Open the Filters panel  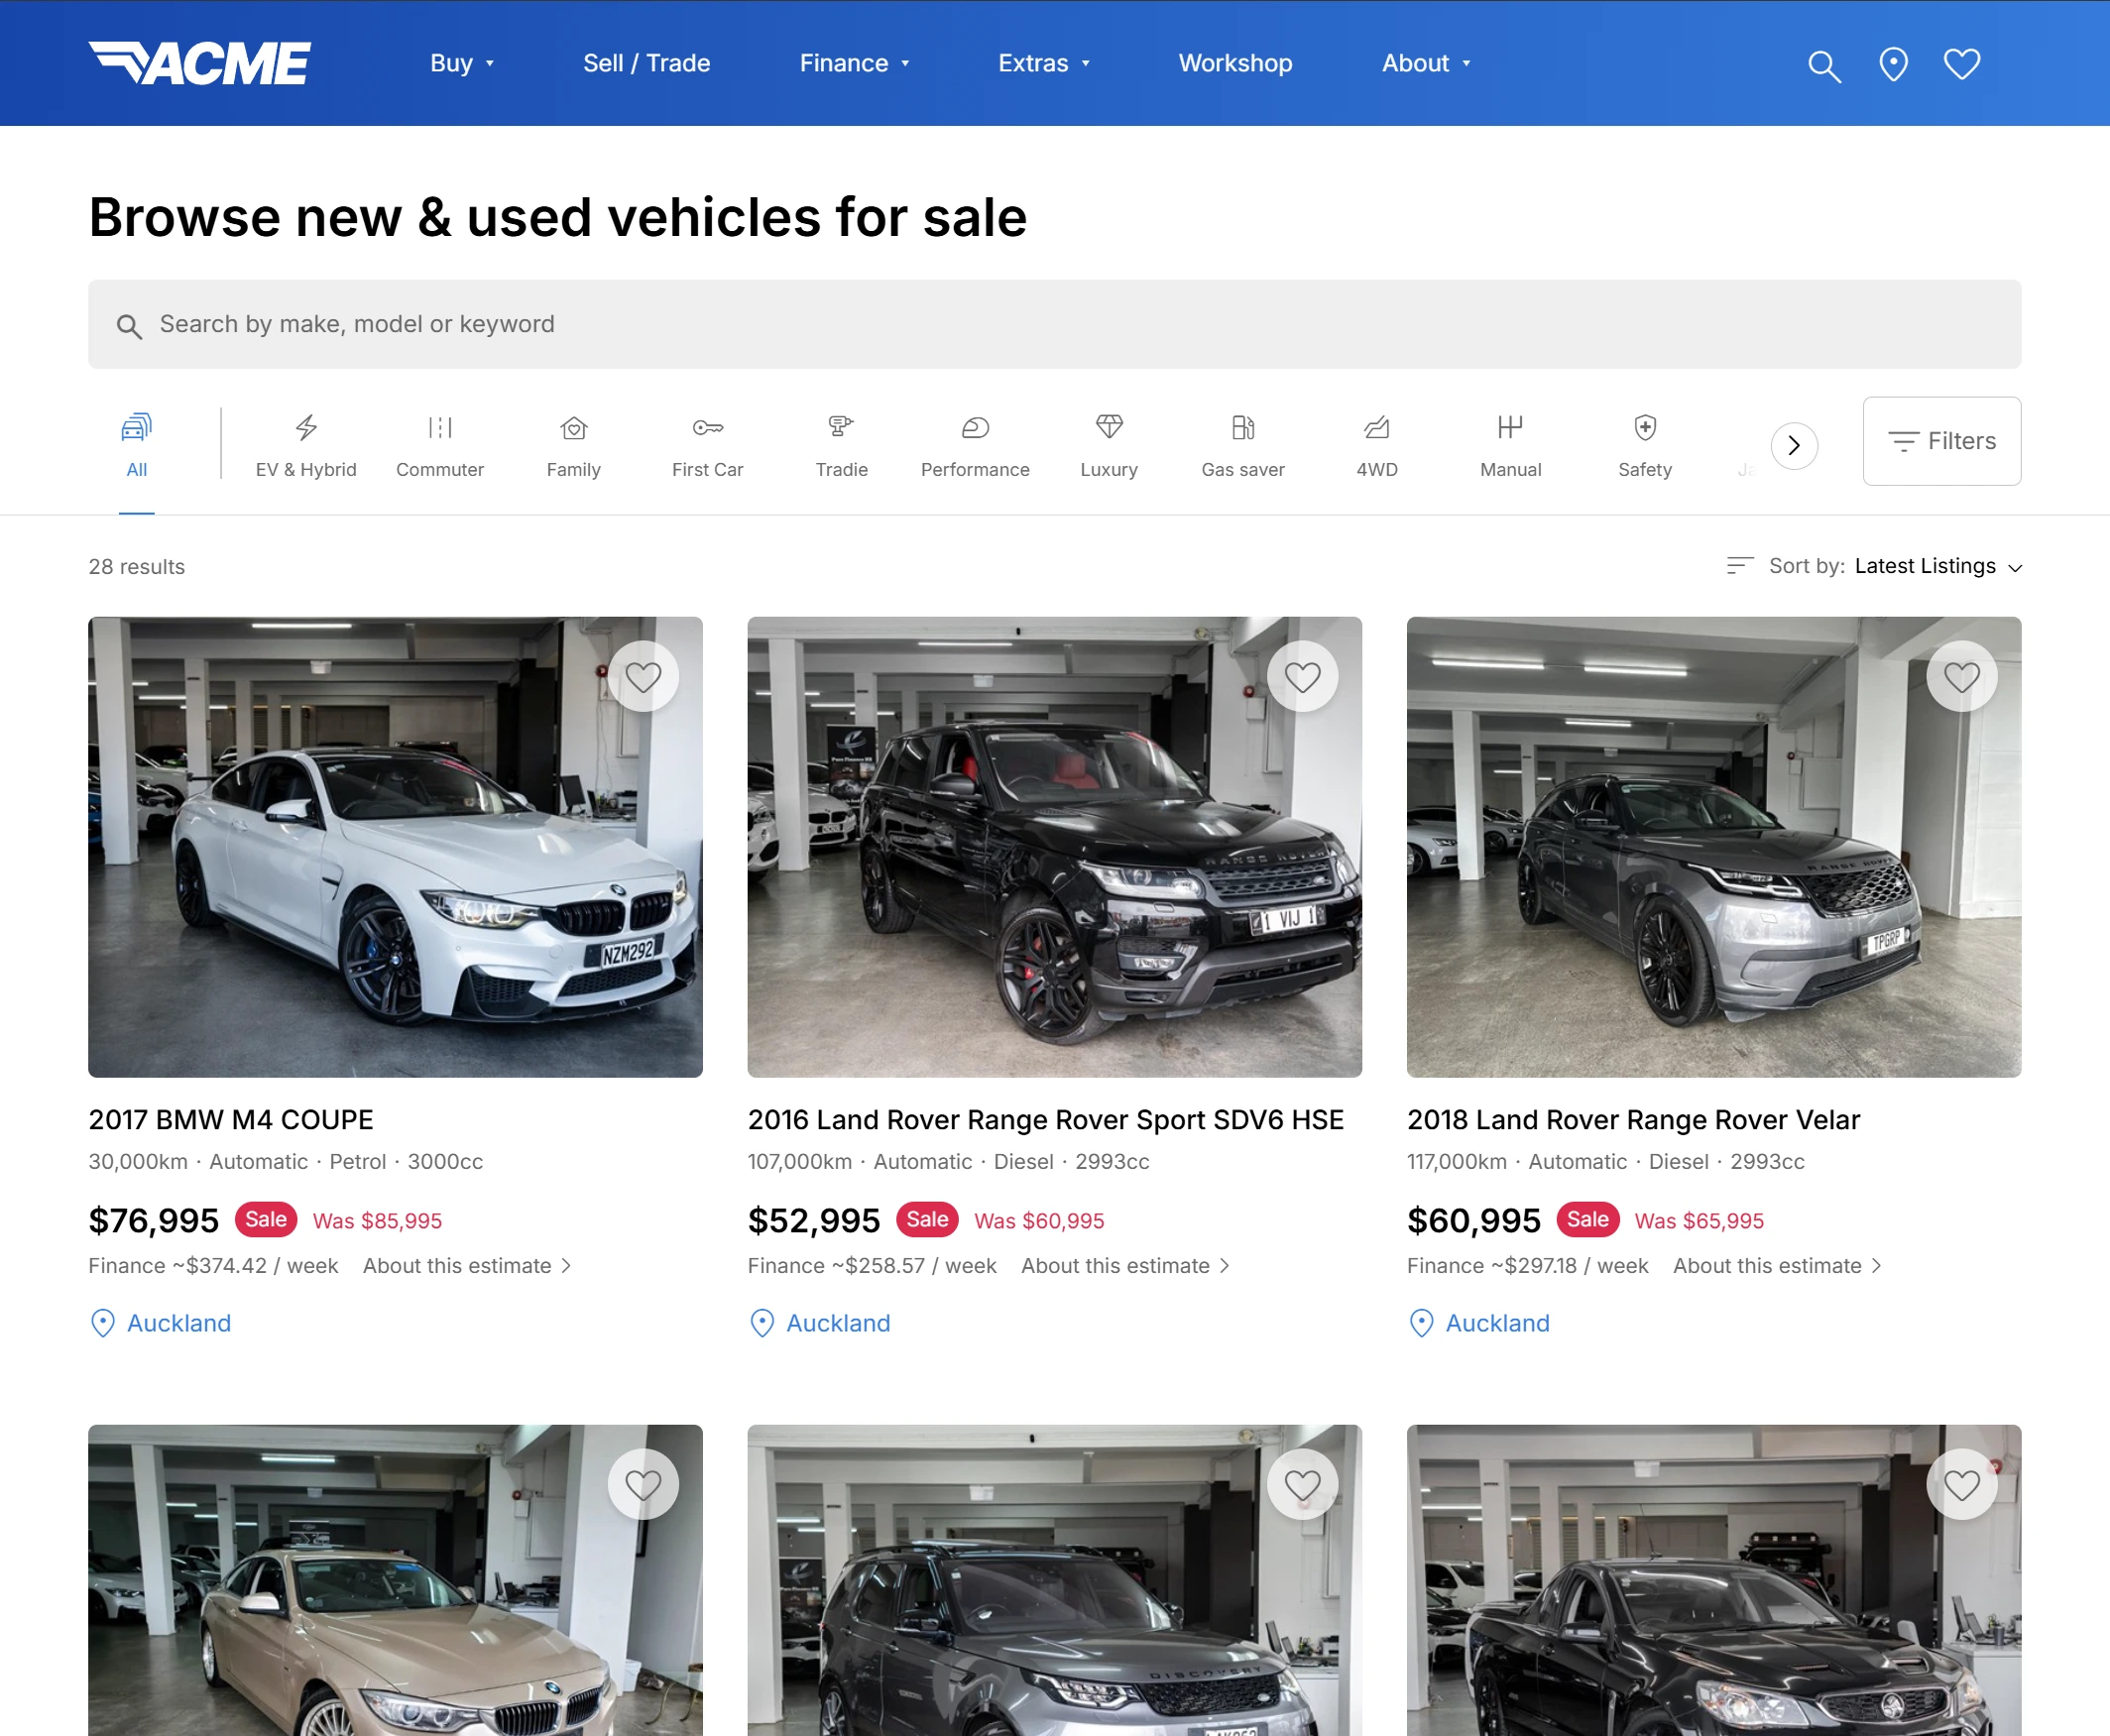click(1941, 441)
